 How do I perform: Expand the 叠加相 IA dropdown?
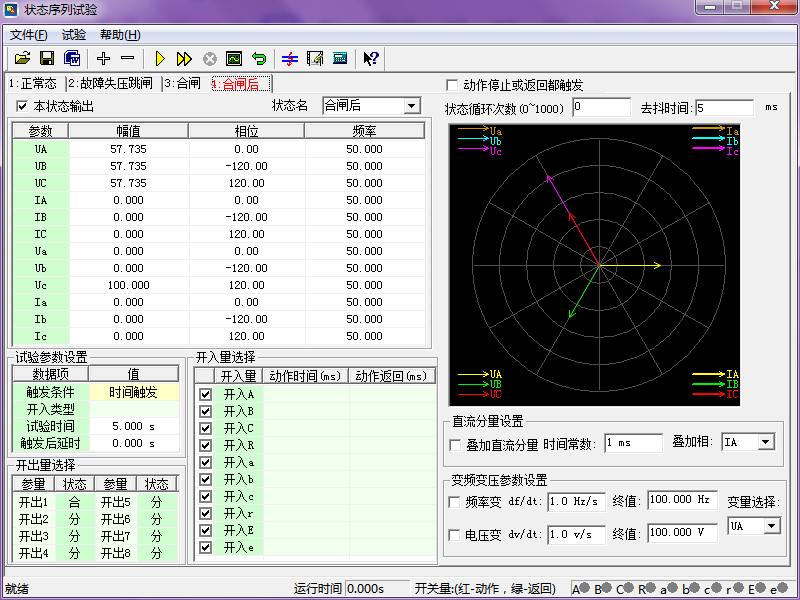(x=766, y=442)
